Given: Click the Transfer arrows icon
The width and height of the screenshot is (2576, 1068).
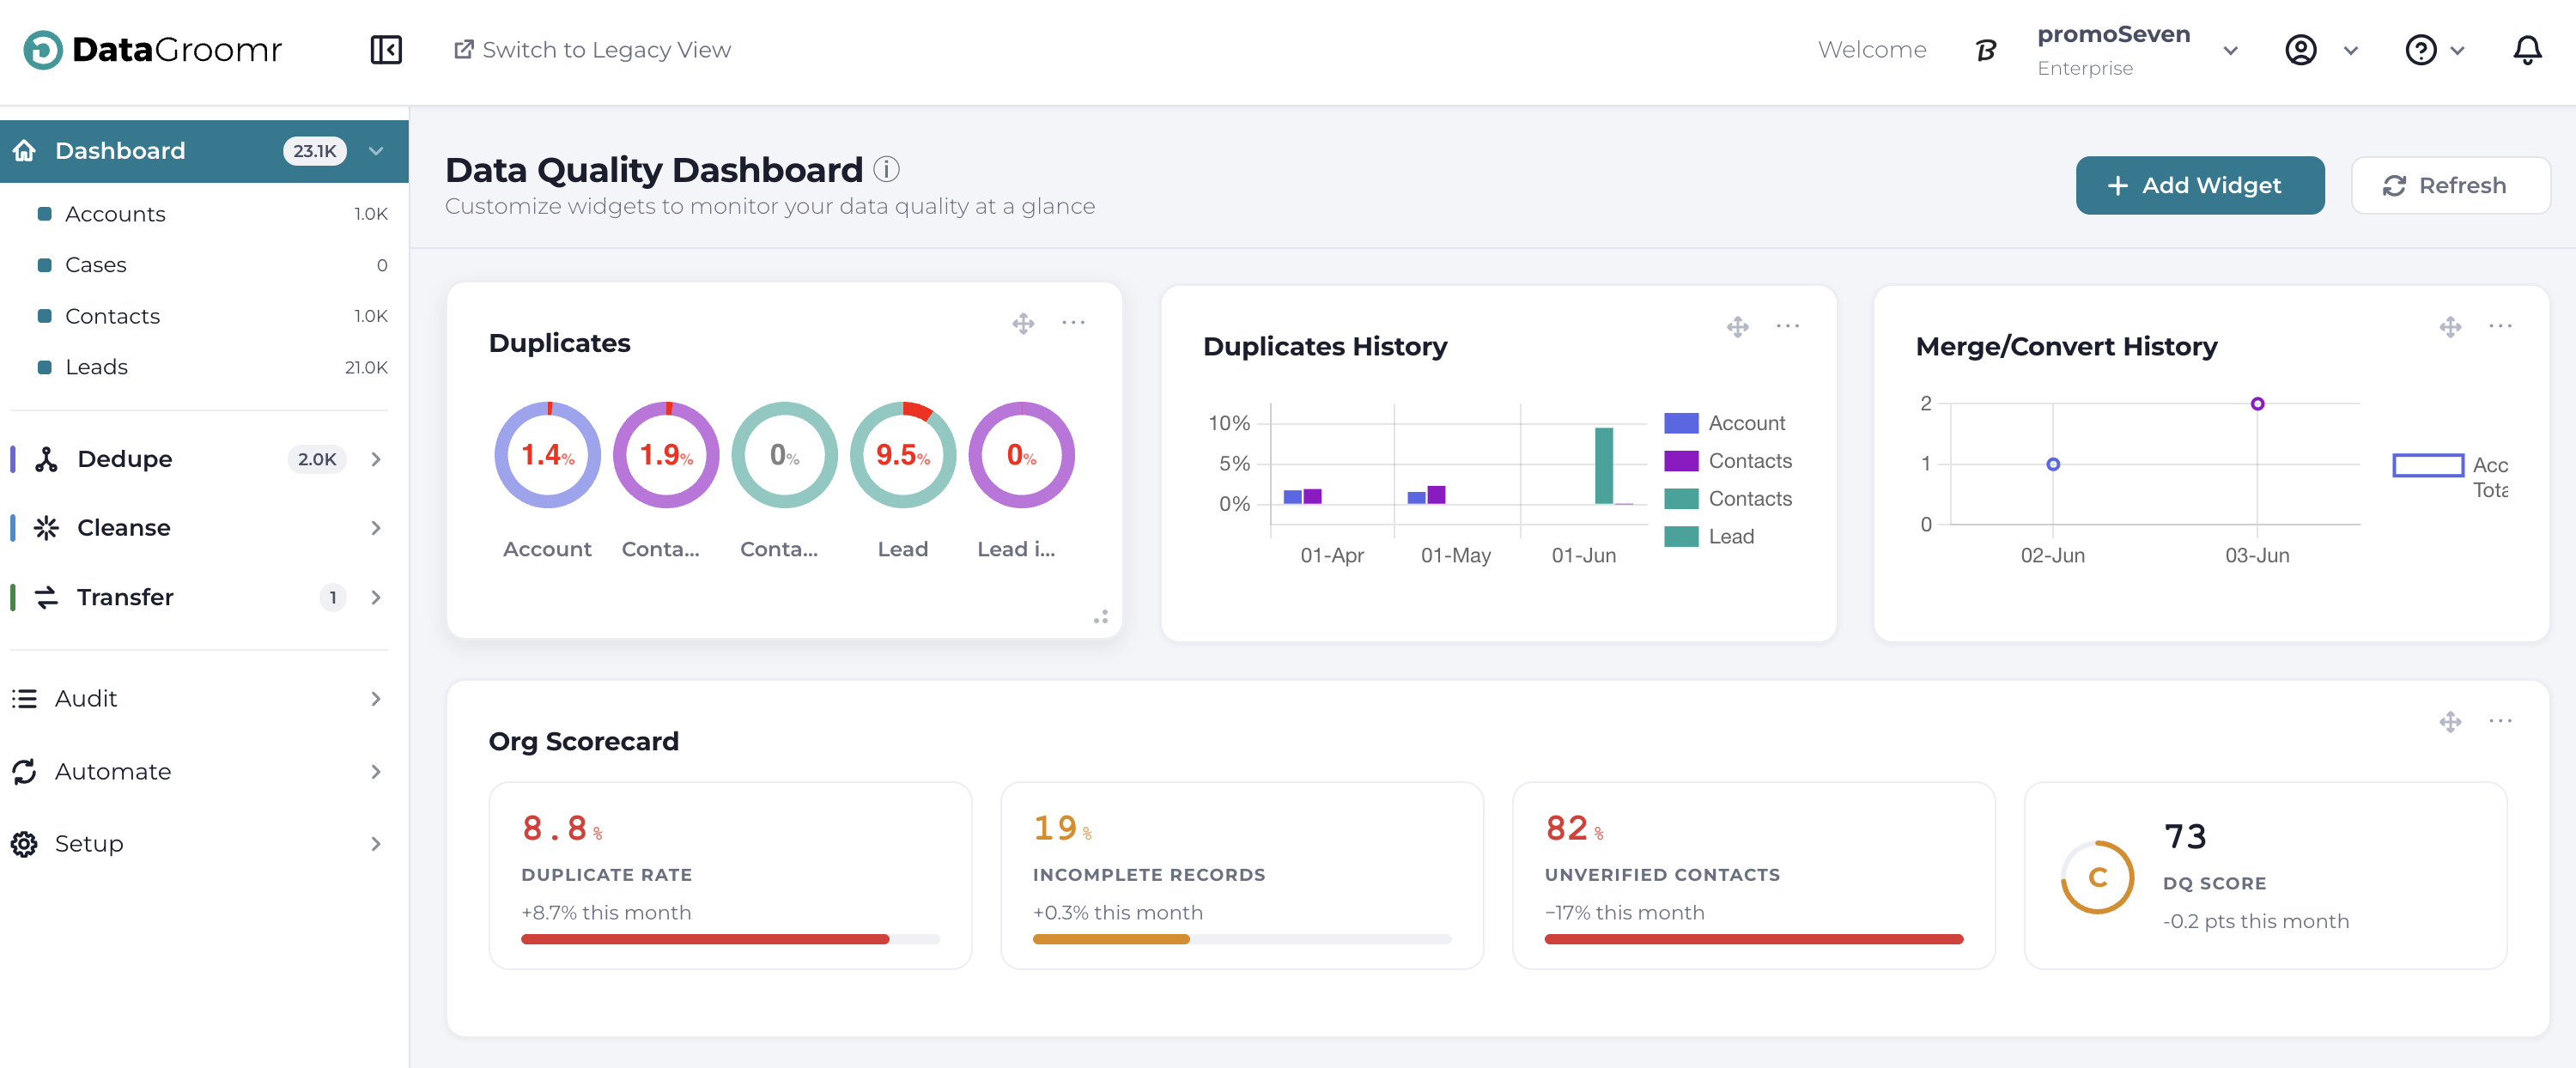Looking at the screenshot, I should click(x=46, y=597).
